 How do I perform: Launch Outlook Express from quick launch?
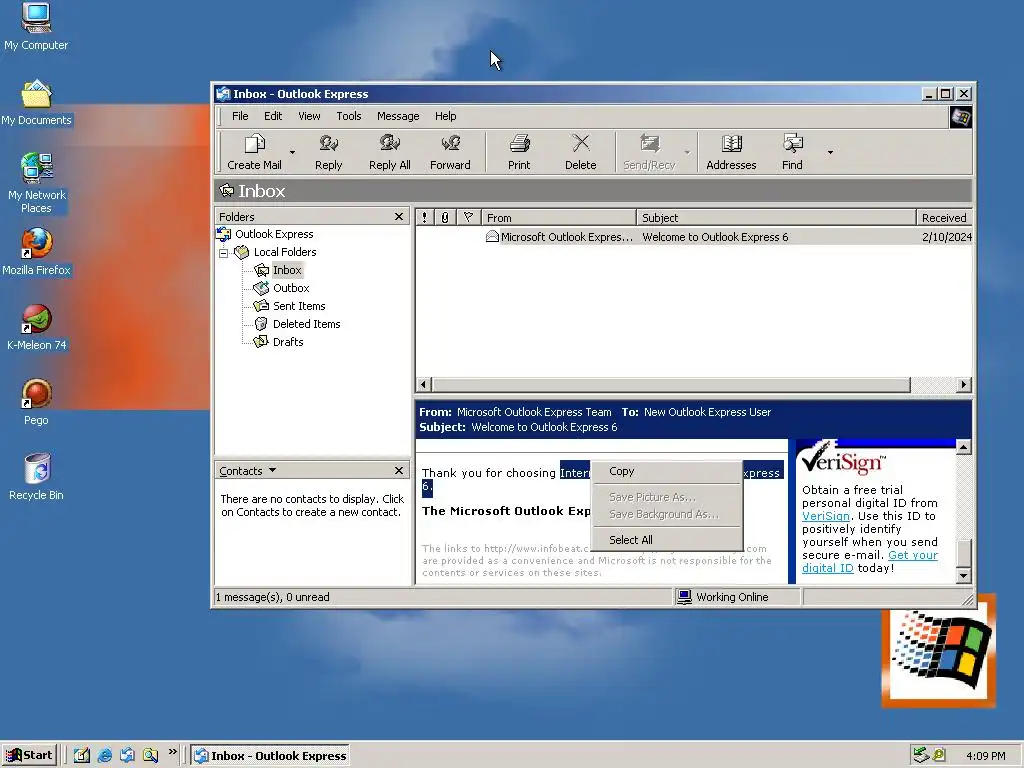tap(127, 756)
